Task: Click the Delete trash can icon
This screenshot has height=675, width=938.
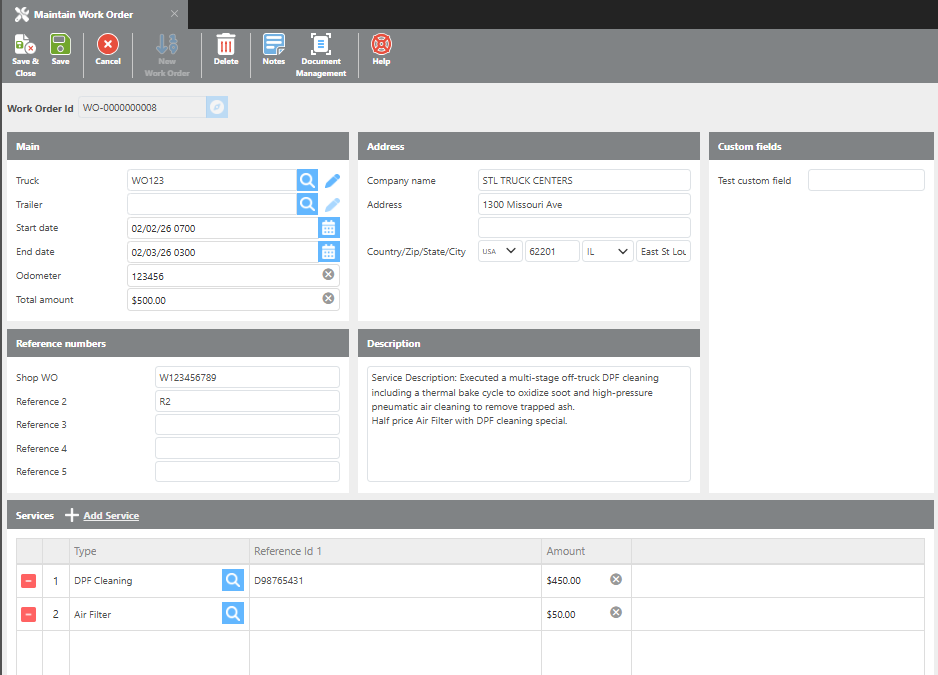Action: click(x=226, y=45)
